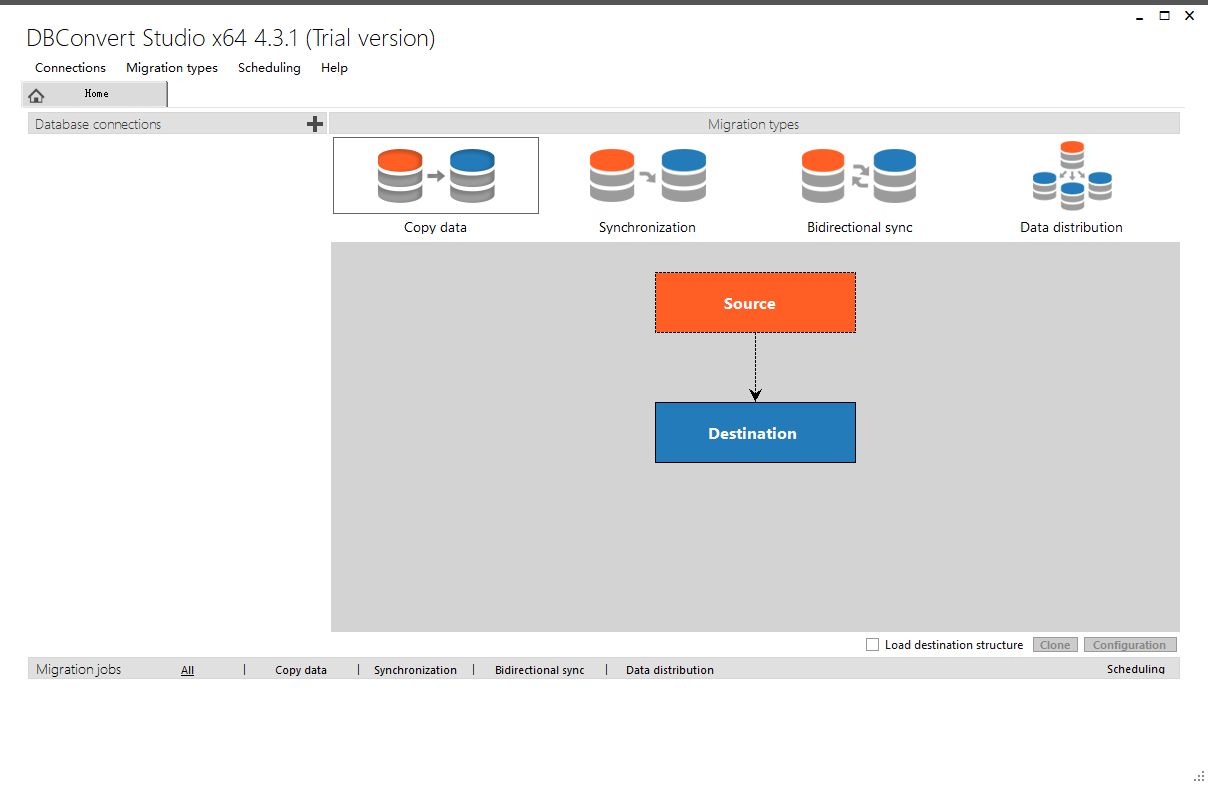Choose the Bidirectional sync icon
The width and height of the screenshot is (1208, 785).
tap(859, 176)
